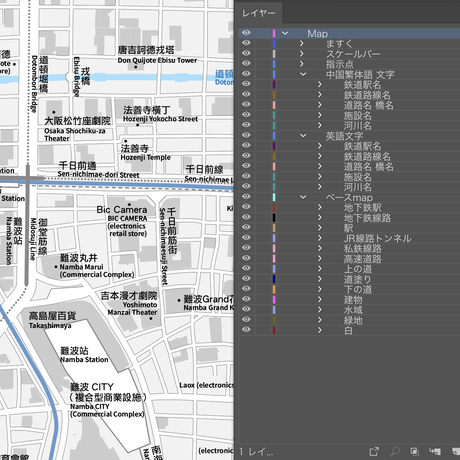This screenshot has width=460, height=460.
Task: Toggle the eye for 高速道路 layer
Action: tap(246, 258)
